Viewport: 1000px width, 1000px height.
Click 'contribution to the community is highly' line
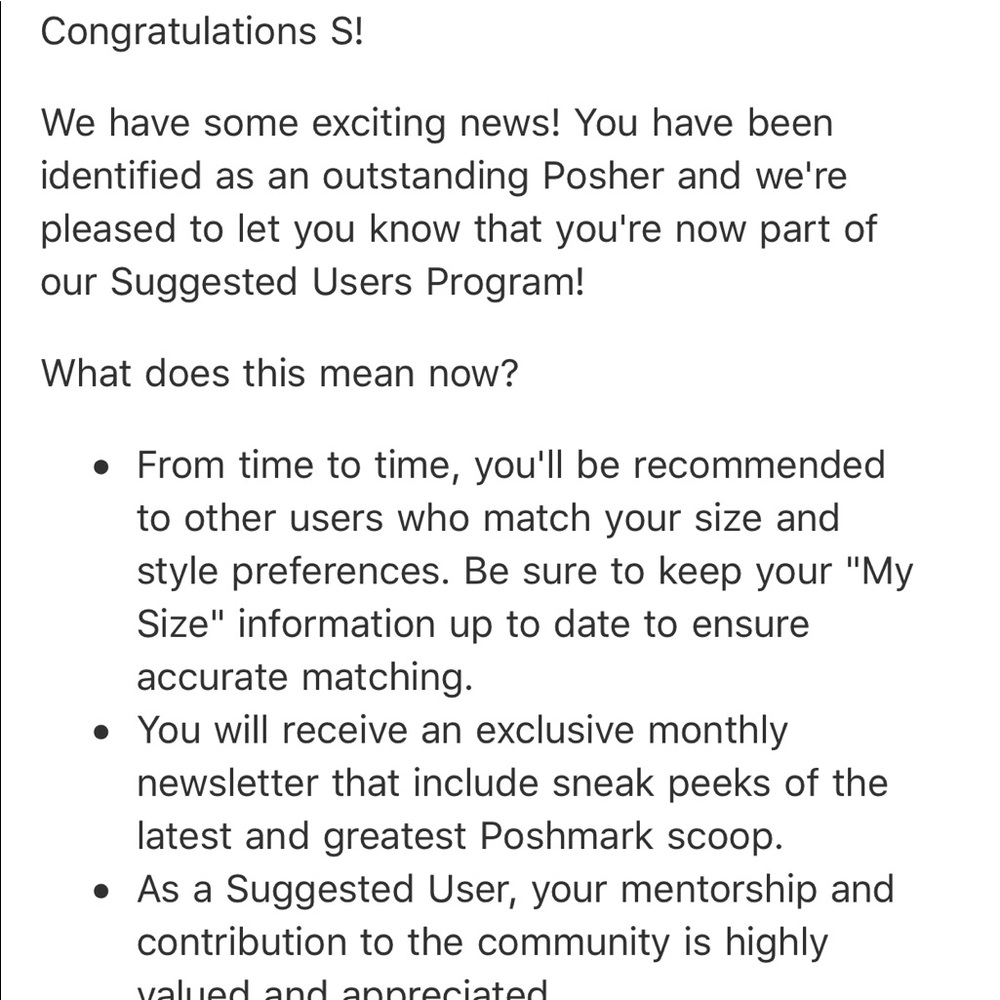482,943
